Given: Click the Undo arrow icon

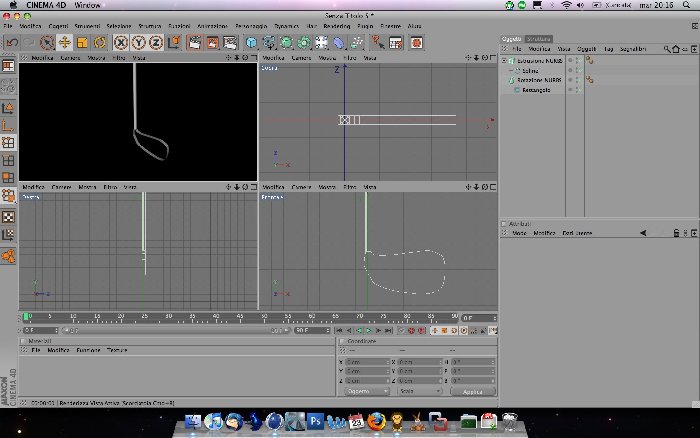Looking at the screenshot, I should pos(12,43).
